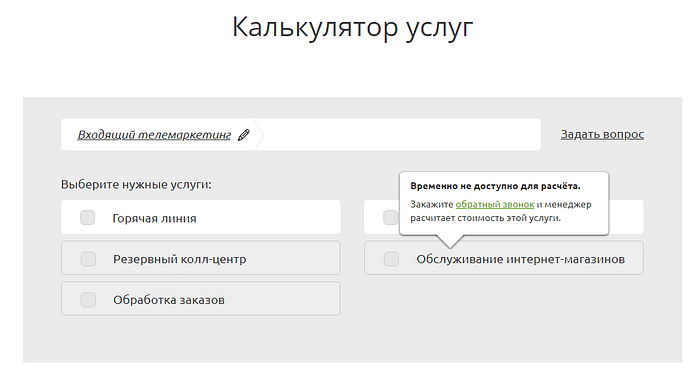Tick the Резервный колл-центр checkbox
Image resolution: width=700 pixels, height=387 pixels.
pos(88,259)
